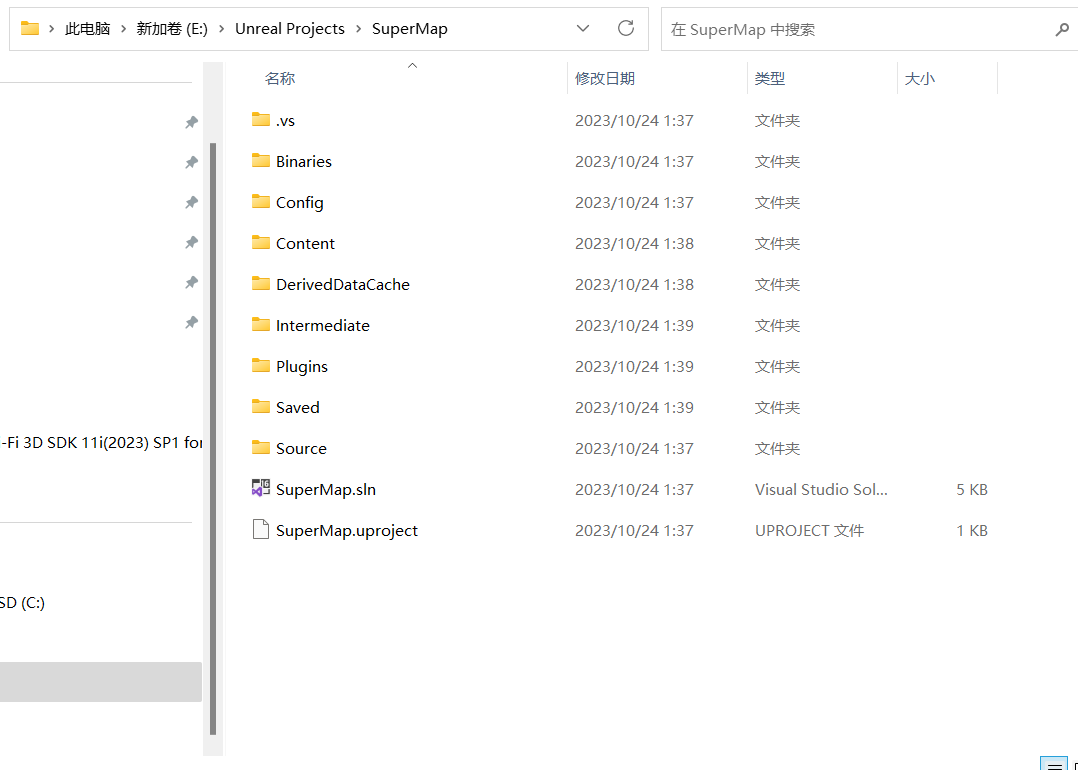Click the search magnifier icon
The image size is (1078, 770).
coord(1062,29)
